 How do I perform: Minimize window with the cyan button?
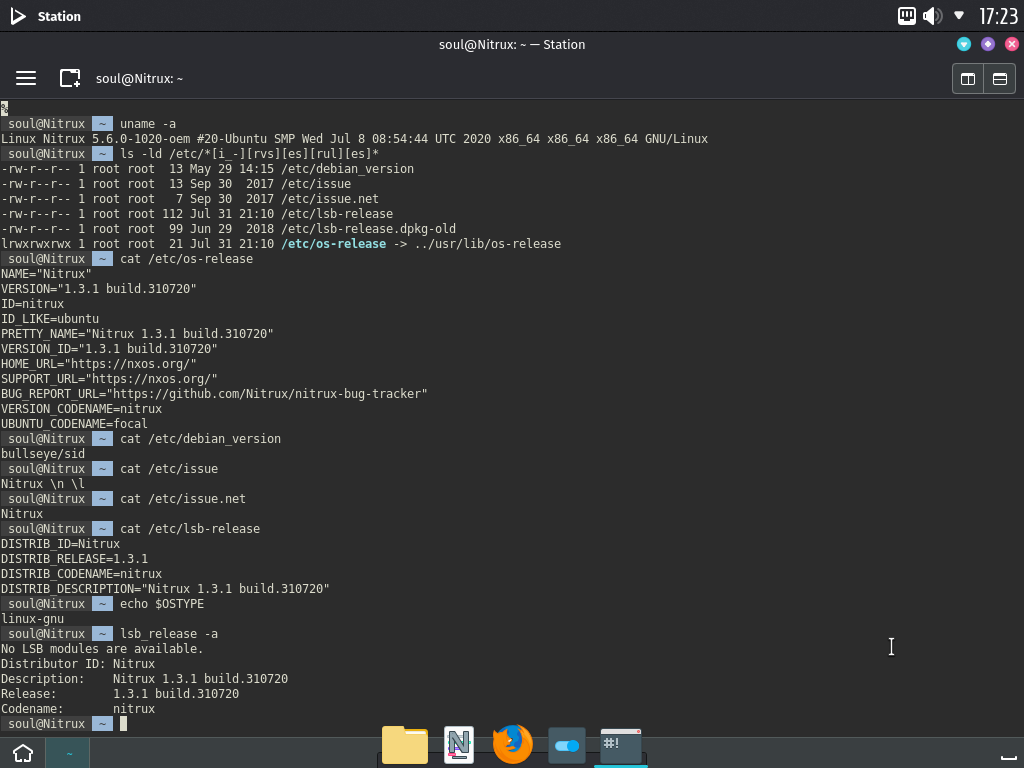pyautogui.click(x=963, y=44)
